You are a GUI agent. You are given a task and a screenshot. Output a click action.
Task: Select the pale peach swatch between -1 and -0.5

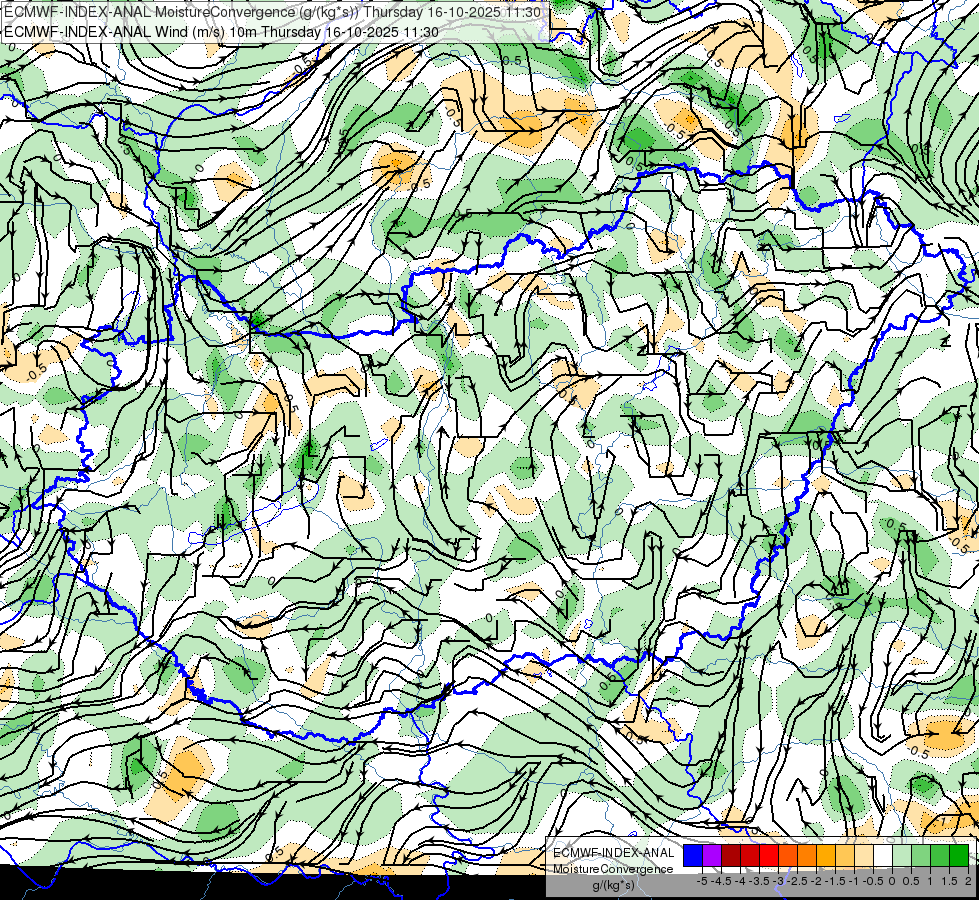click(864, 855)
